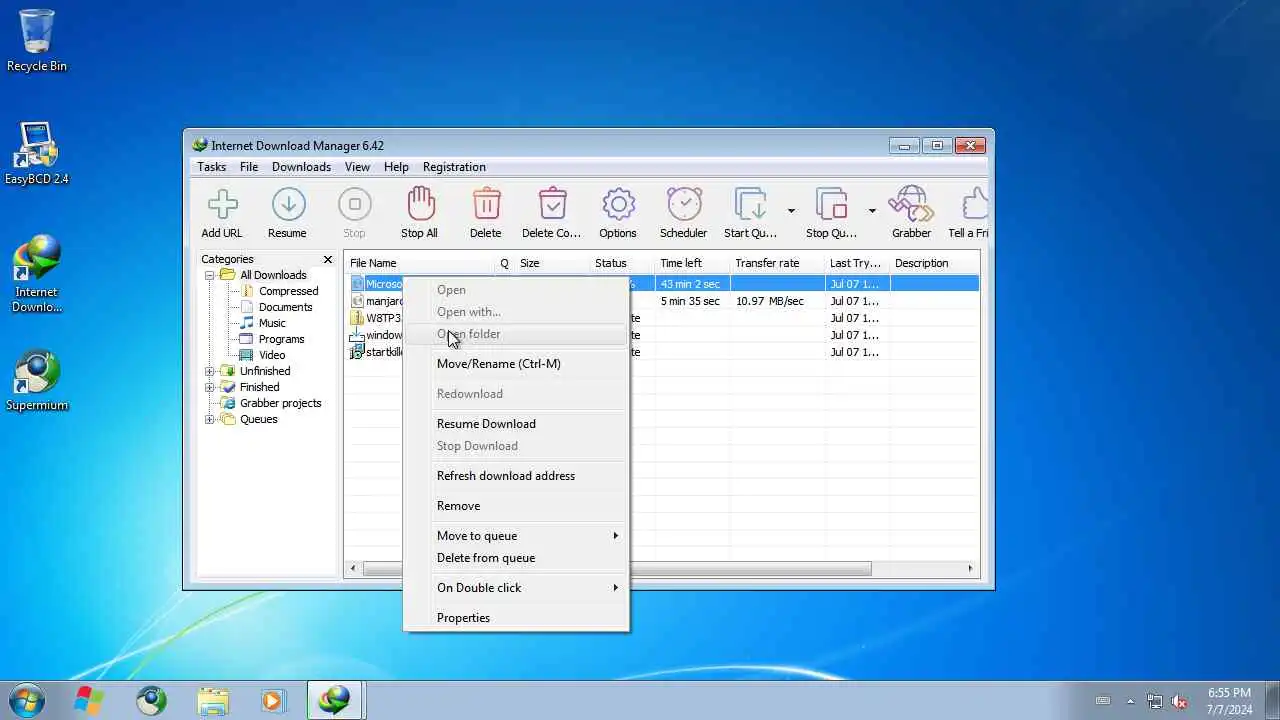
Task: Click the horizontal scrollbar left arrow
Action: coord(353,569)
